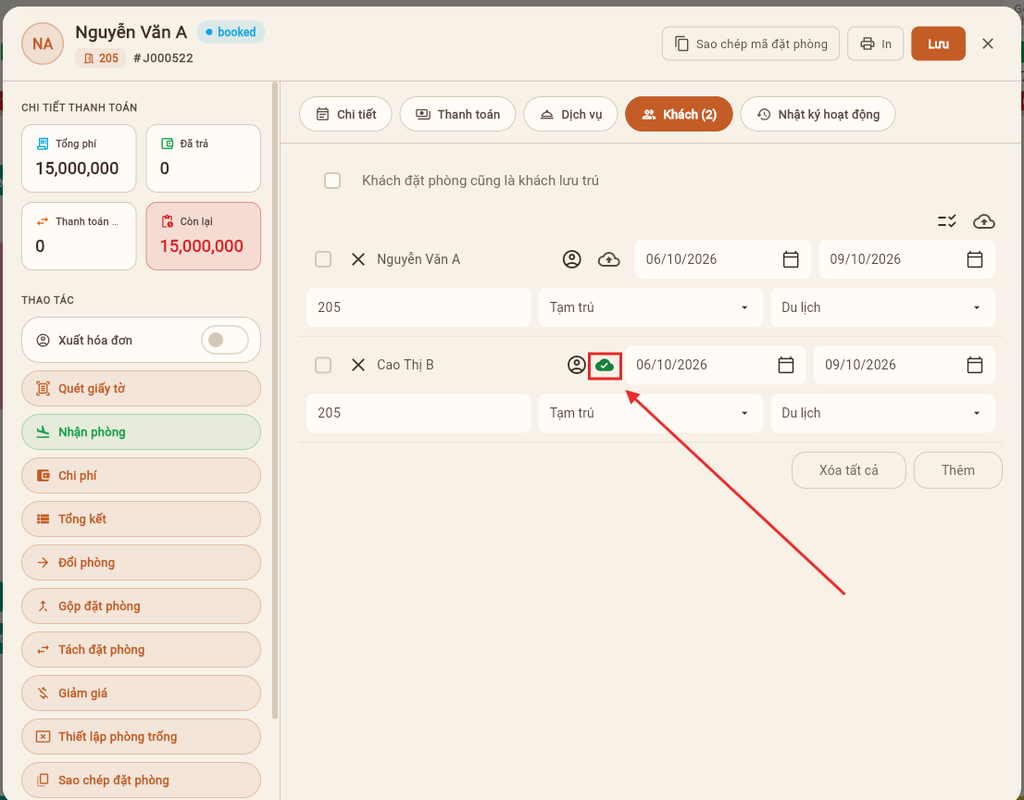This screenshot has width=1024, height=800.
Task: Click Sao chép mã đặt phòng button
Action: tap(750, 44)
